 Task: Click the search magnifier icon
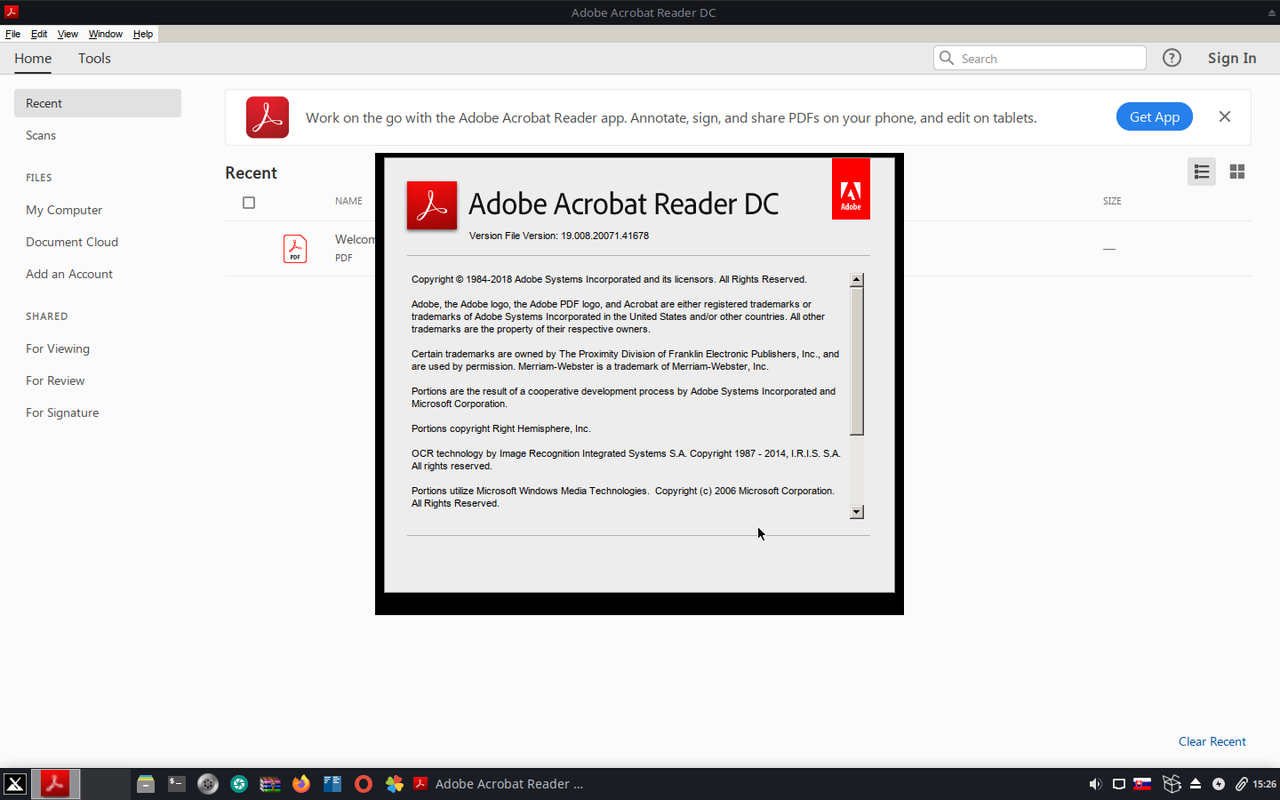(946, 58)
